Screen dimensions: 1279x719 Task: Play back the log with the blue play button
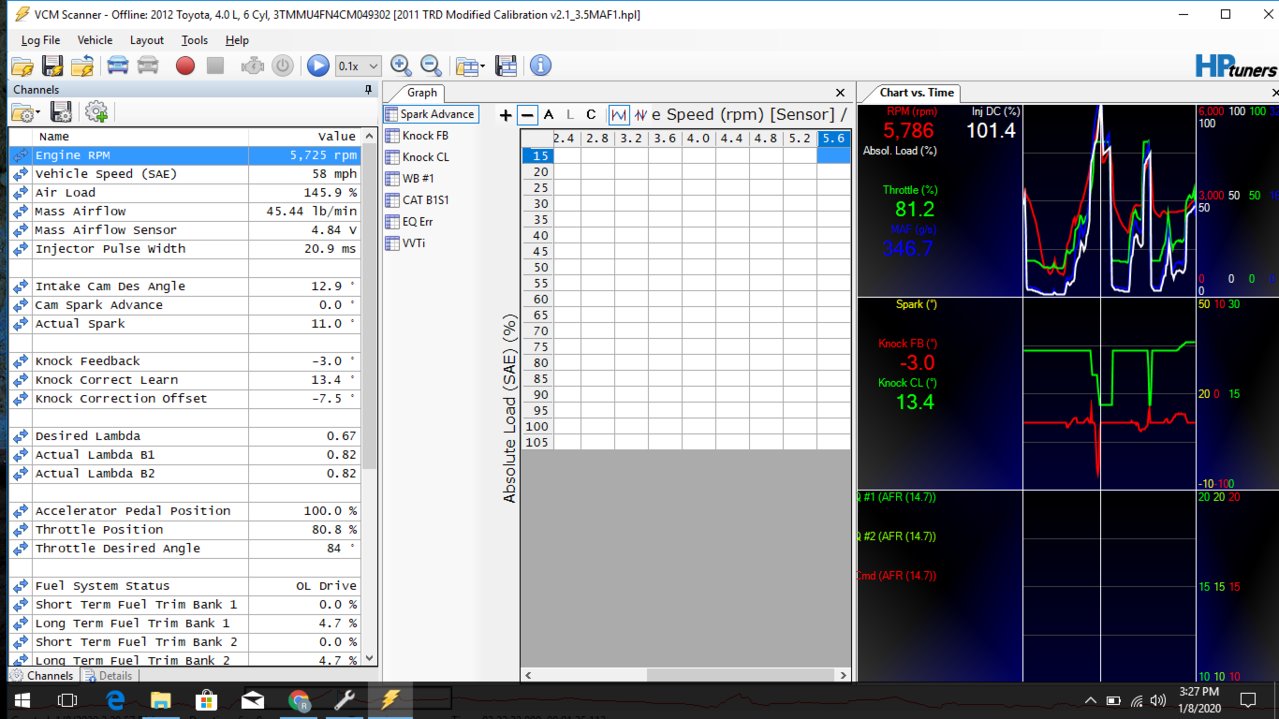(318, 66)
